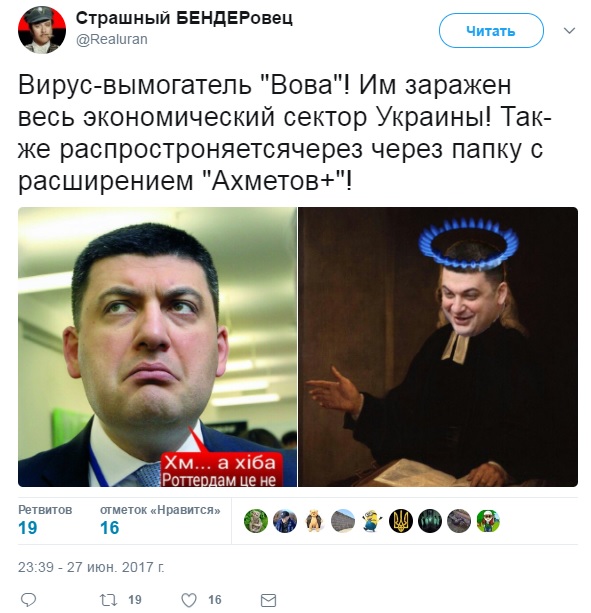This screenshot has height=613, width=591.
Task: View the 16 отметок «Нравится» list
Action: click(160, 521)
